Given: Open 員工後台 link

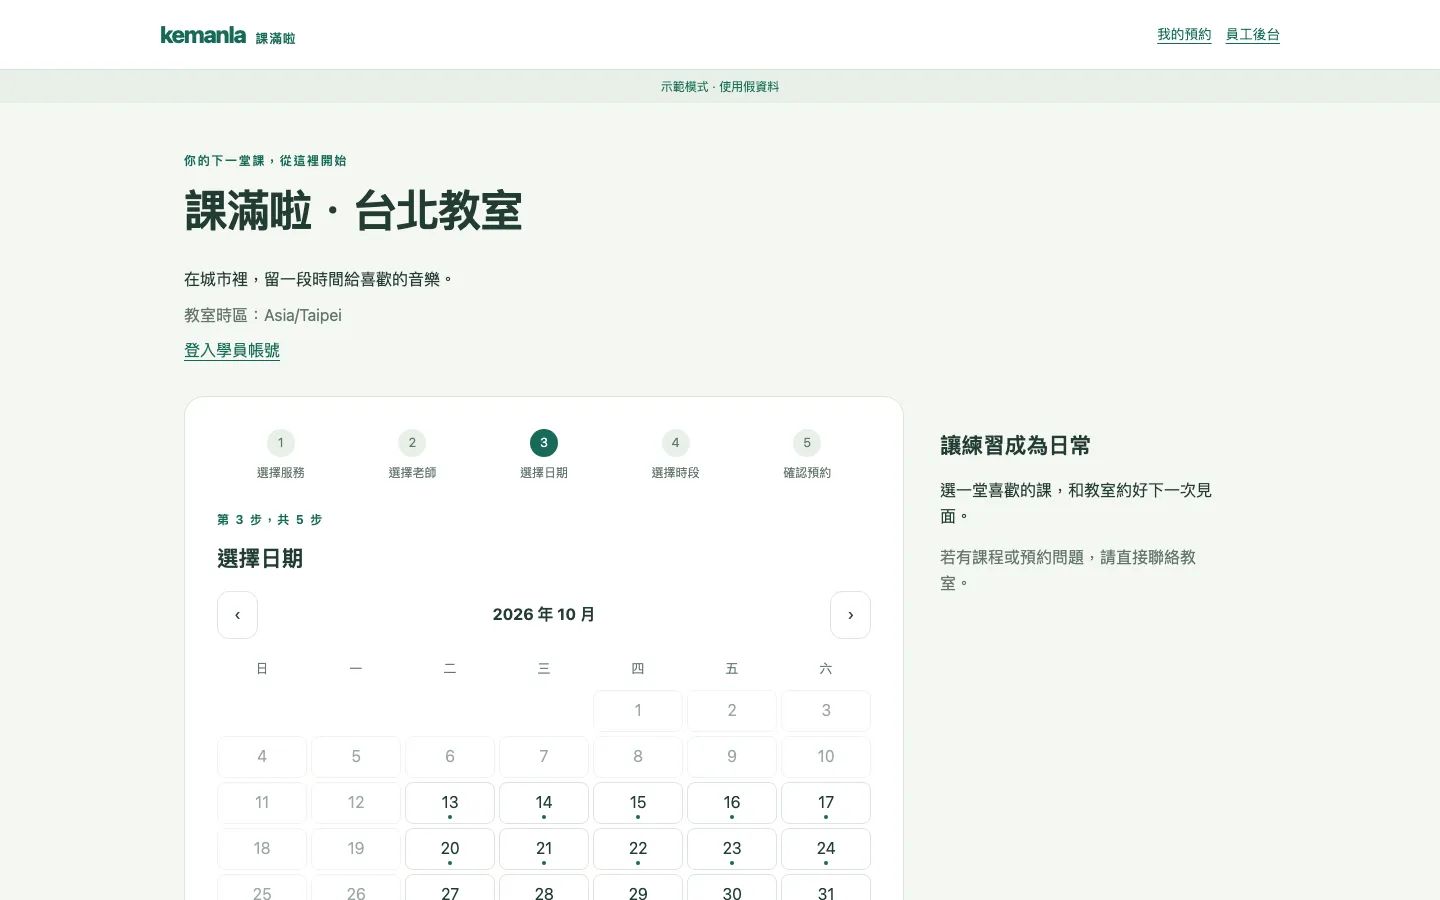Looking at the screenshot, I should pyautogui.click(x=1253, y=34).
